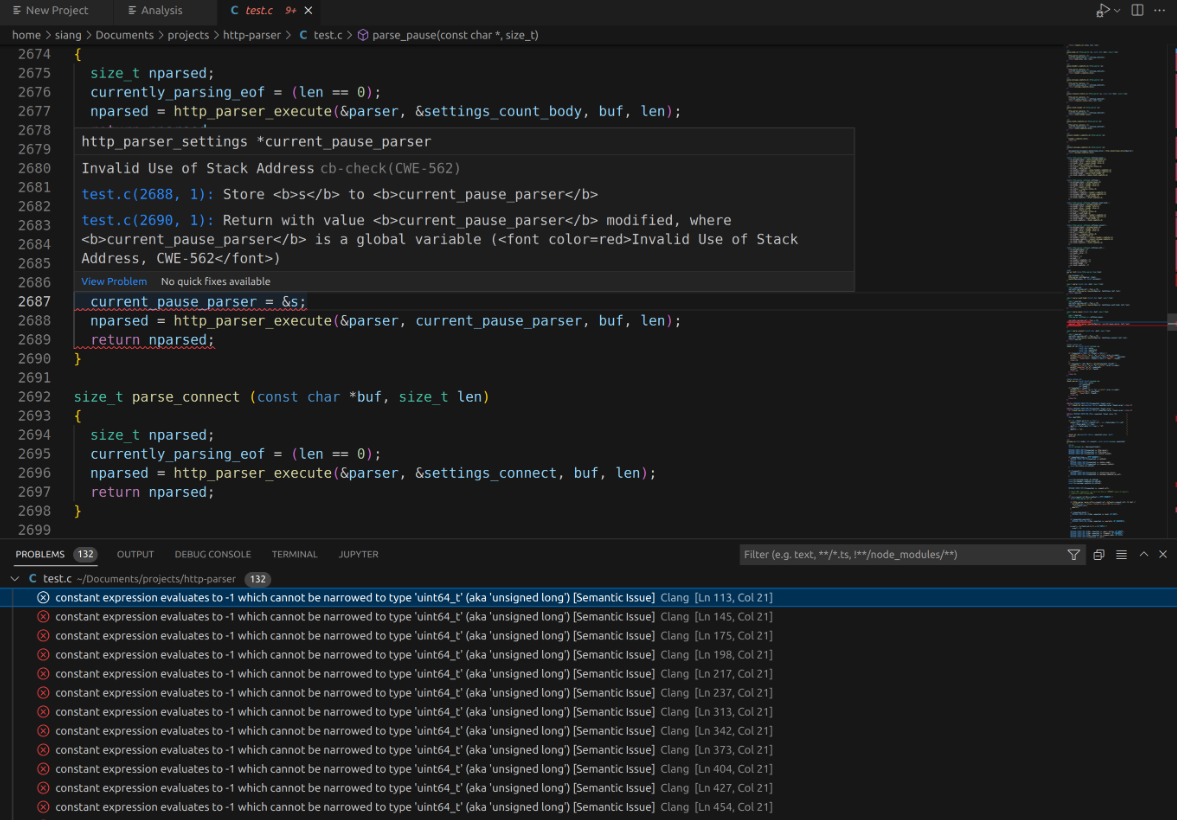Close the test.c editor tab
The width and height of the screenshot is (1177, 820).
click(x=308, y=10)
